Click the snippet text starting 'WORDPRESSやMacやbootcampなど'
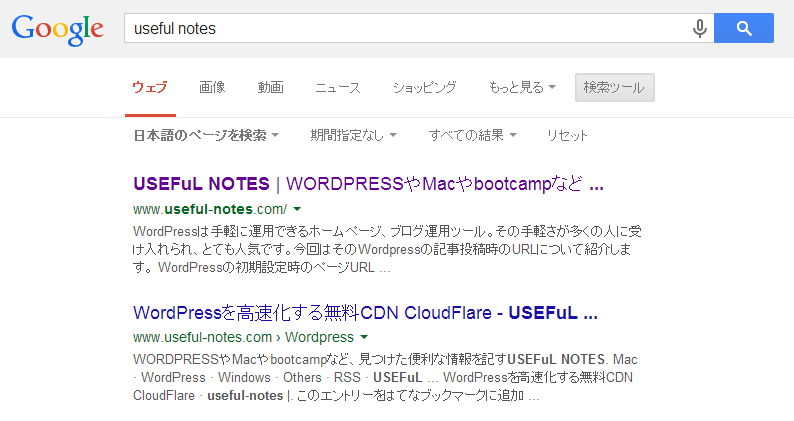Image resolution: width=794 pixels, height=421 pixels. 385,377
